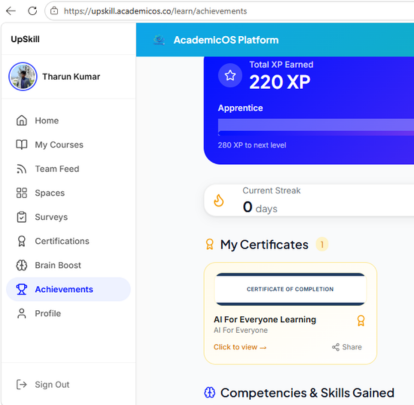The width and height of the screenshot is (414, 405).
Task: Open the Click to view certificate link
Action: [x=240, y=347]
